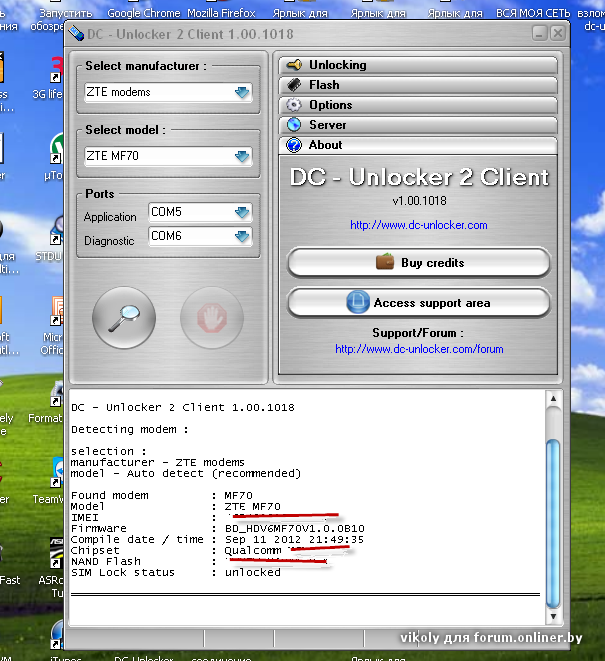605x661 pixels.
Task: Select the Google Chrome desktop shortcut label
Action: 143,13
